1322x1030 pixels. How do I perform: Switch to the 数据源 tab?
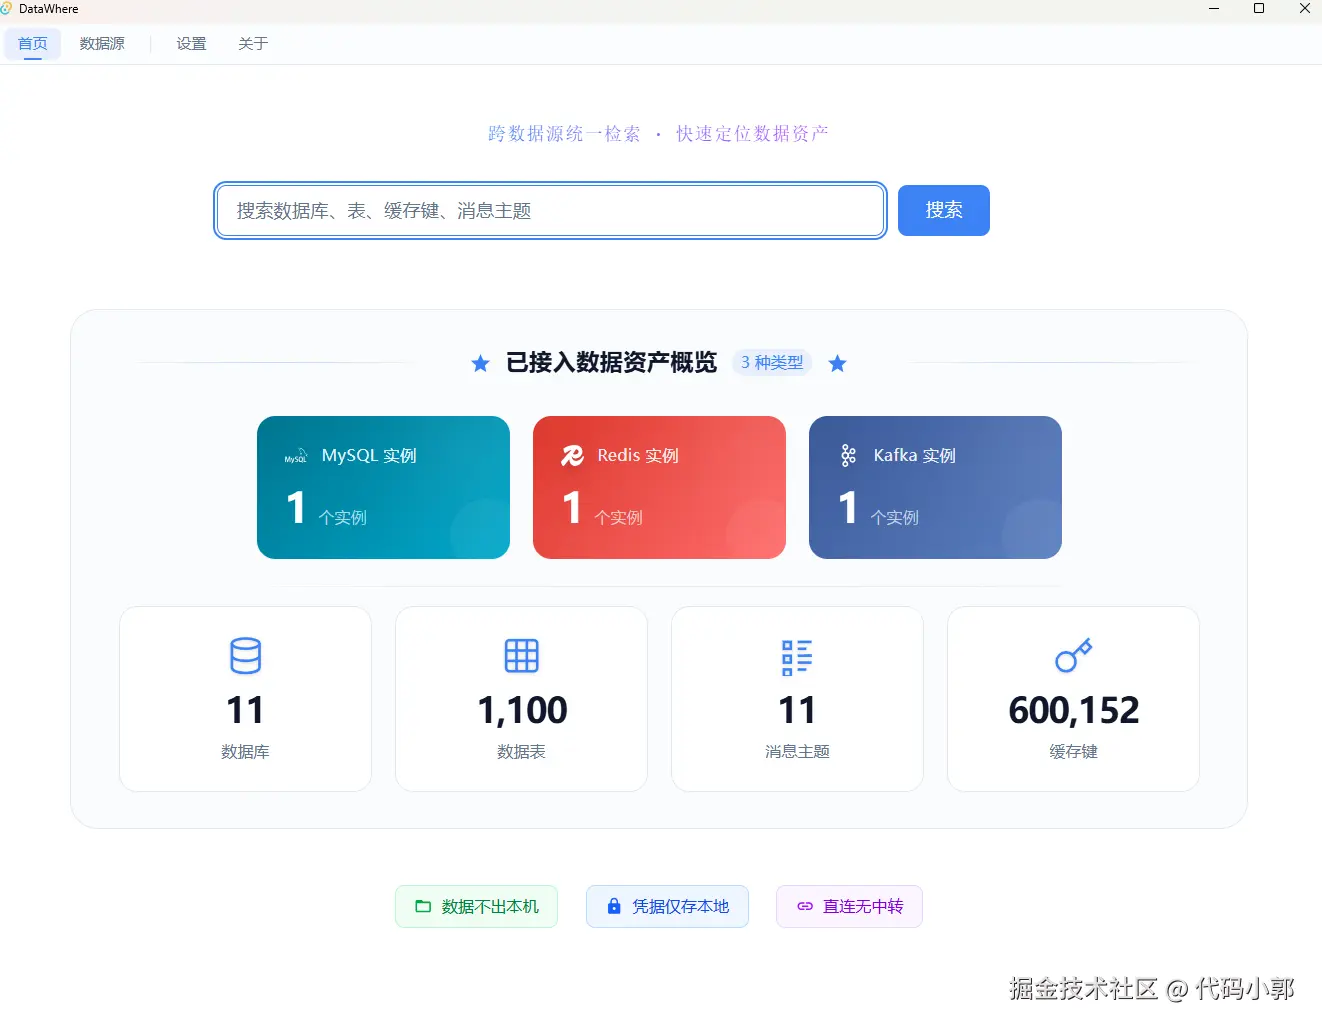pos(102,44)
